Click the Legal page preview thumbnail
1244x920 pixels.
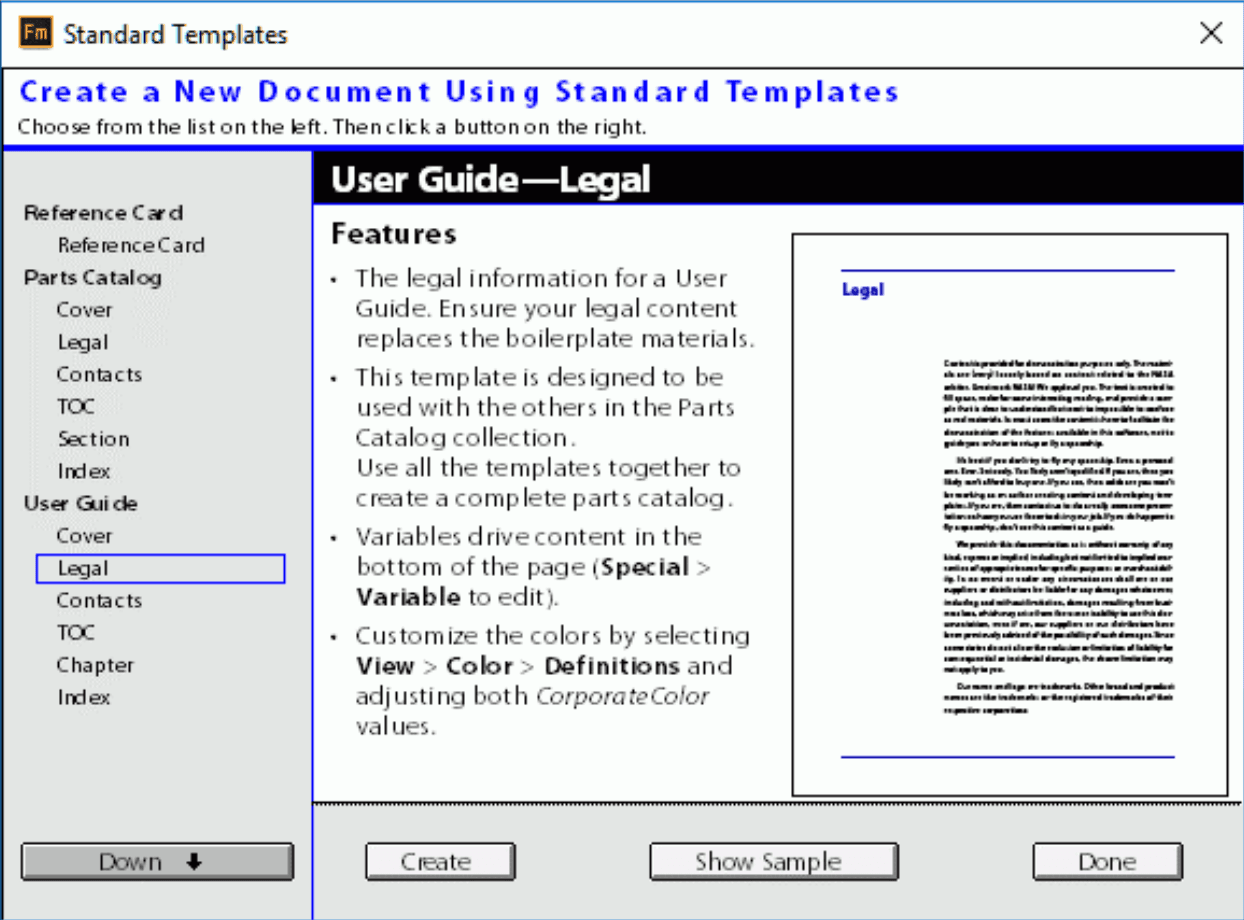(x=1009, y=515)
